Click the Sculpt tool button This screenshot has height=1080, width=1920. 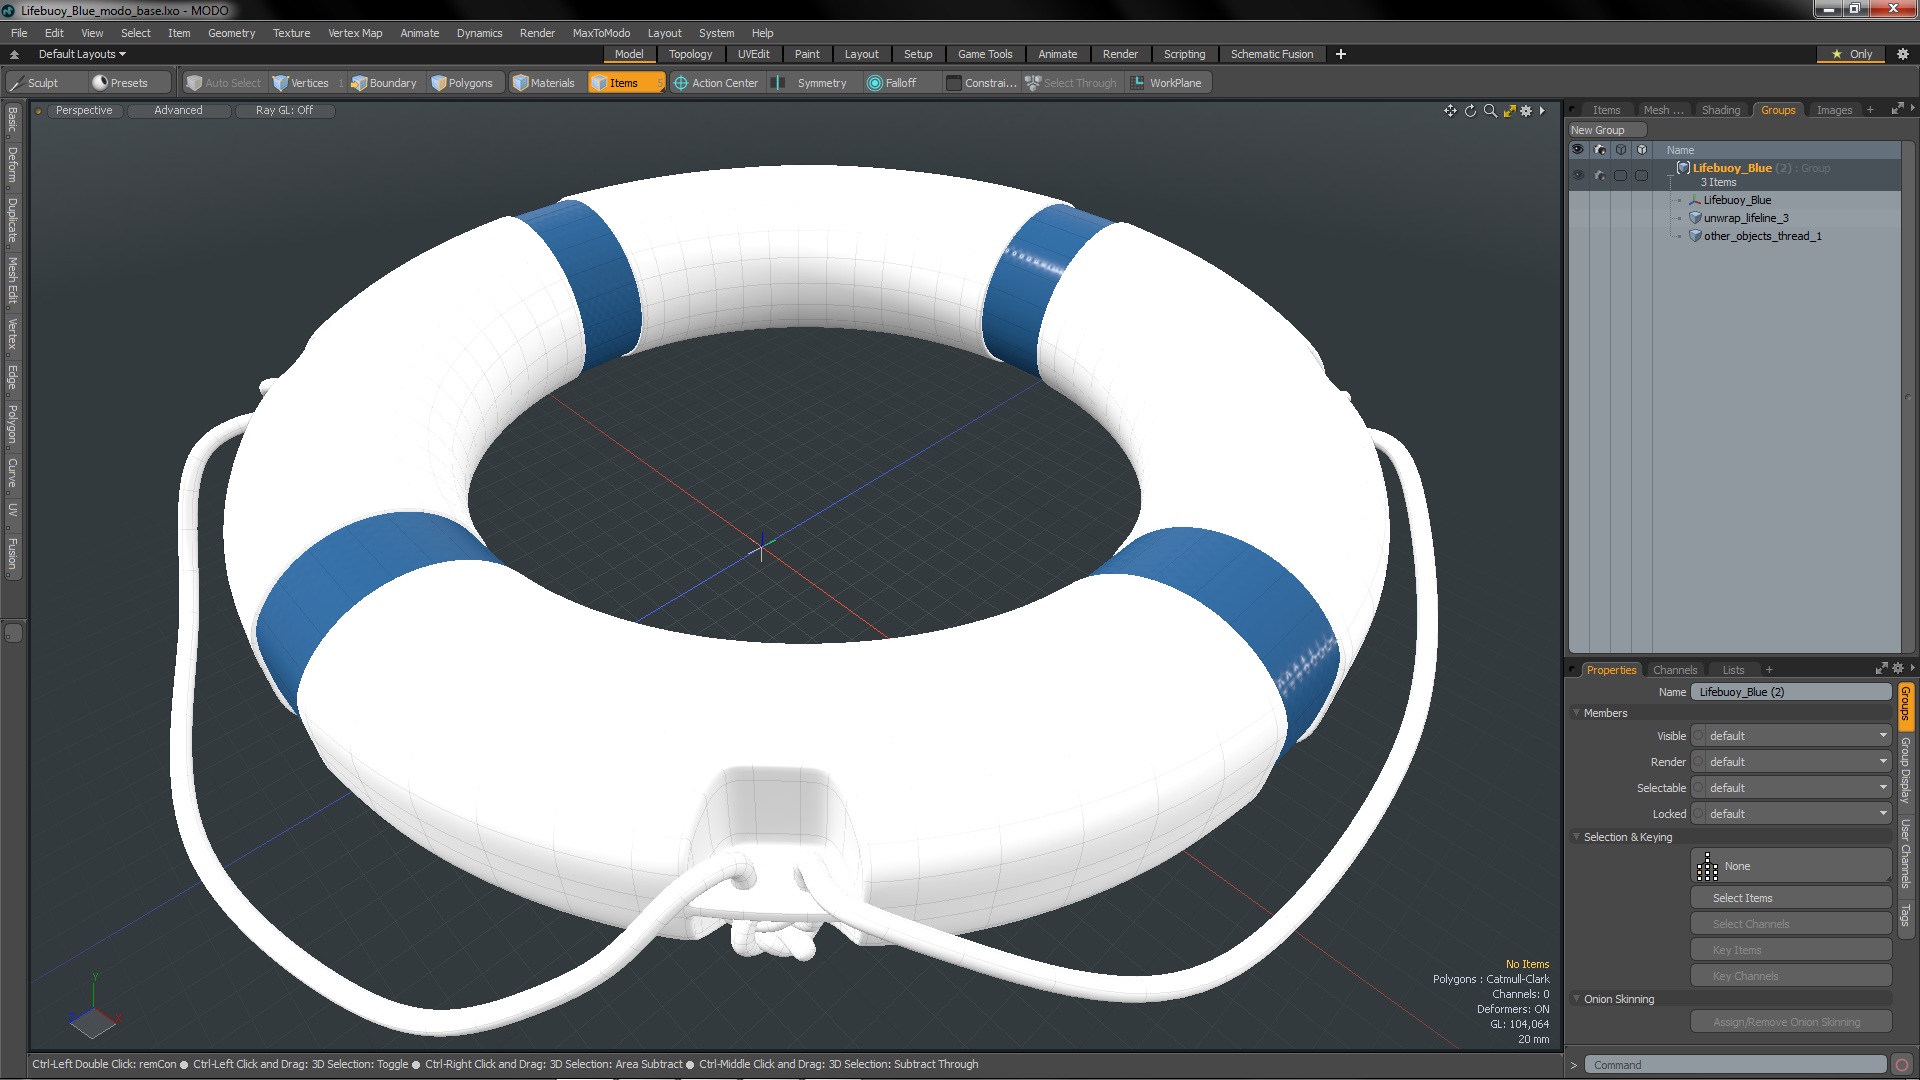coord(34,83)
